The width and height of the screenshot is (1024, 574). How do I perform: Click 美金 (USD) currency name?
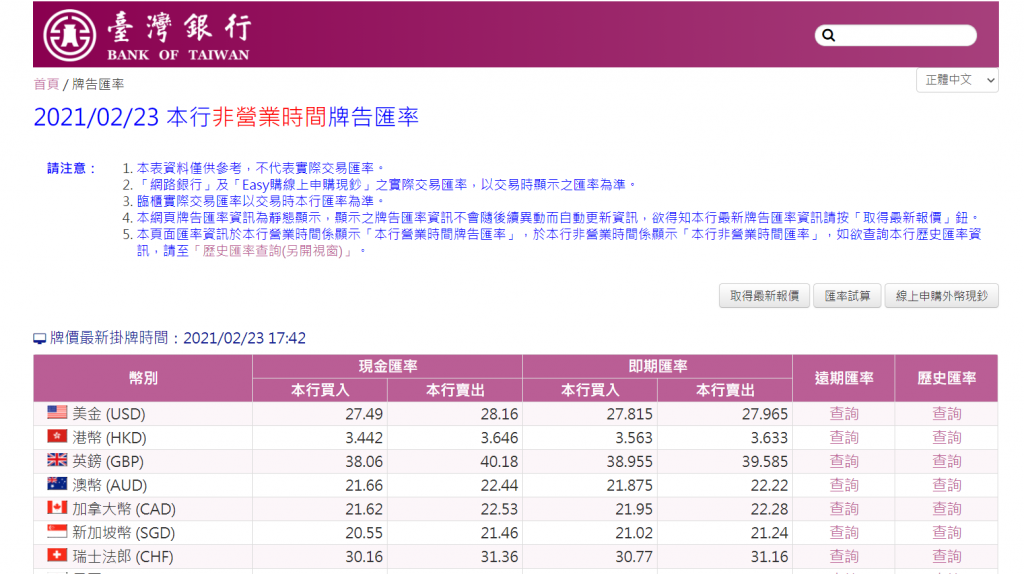point(108,414)
